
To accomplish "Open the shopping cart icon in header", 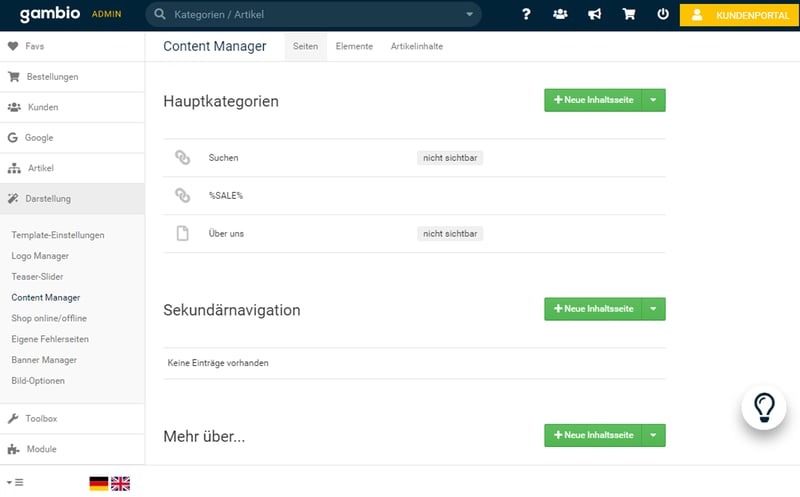I will [628, 15].
